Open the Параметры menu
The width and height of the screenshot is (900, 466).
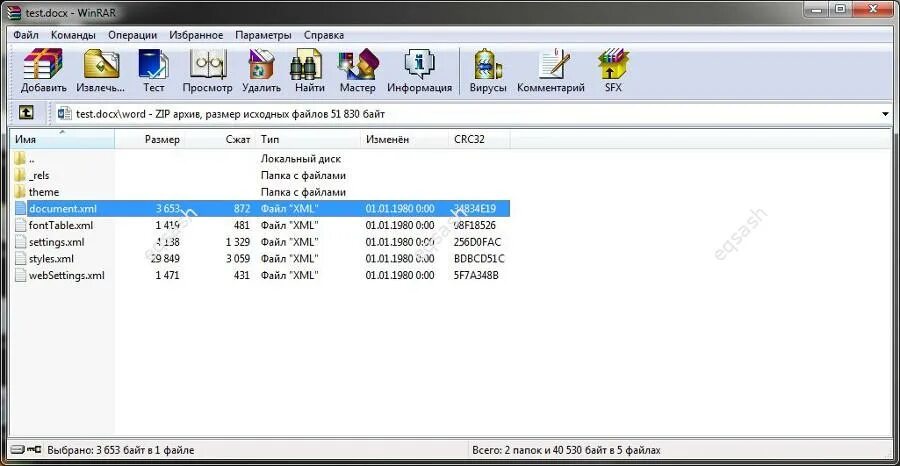263,35
